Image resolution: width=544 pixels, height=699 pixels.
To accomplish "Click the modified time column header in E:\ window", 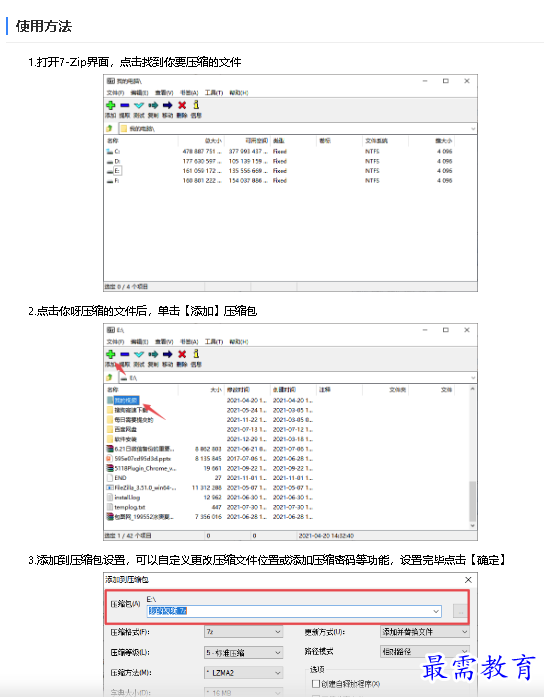I will click(247, 390).
